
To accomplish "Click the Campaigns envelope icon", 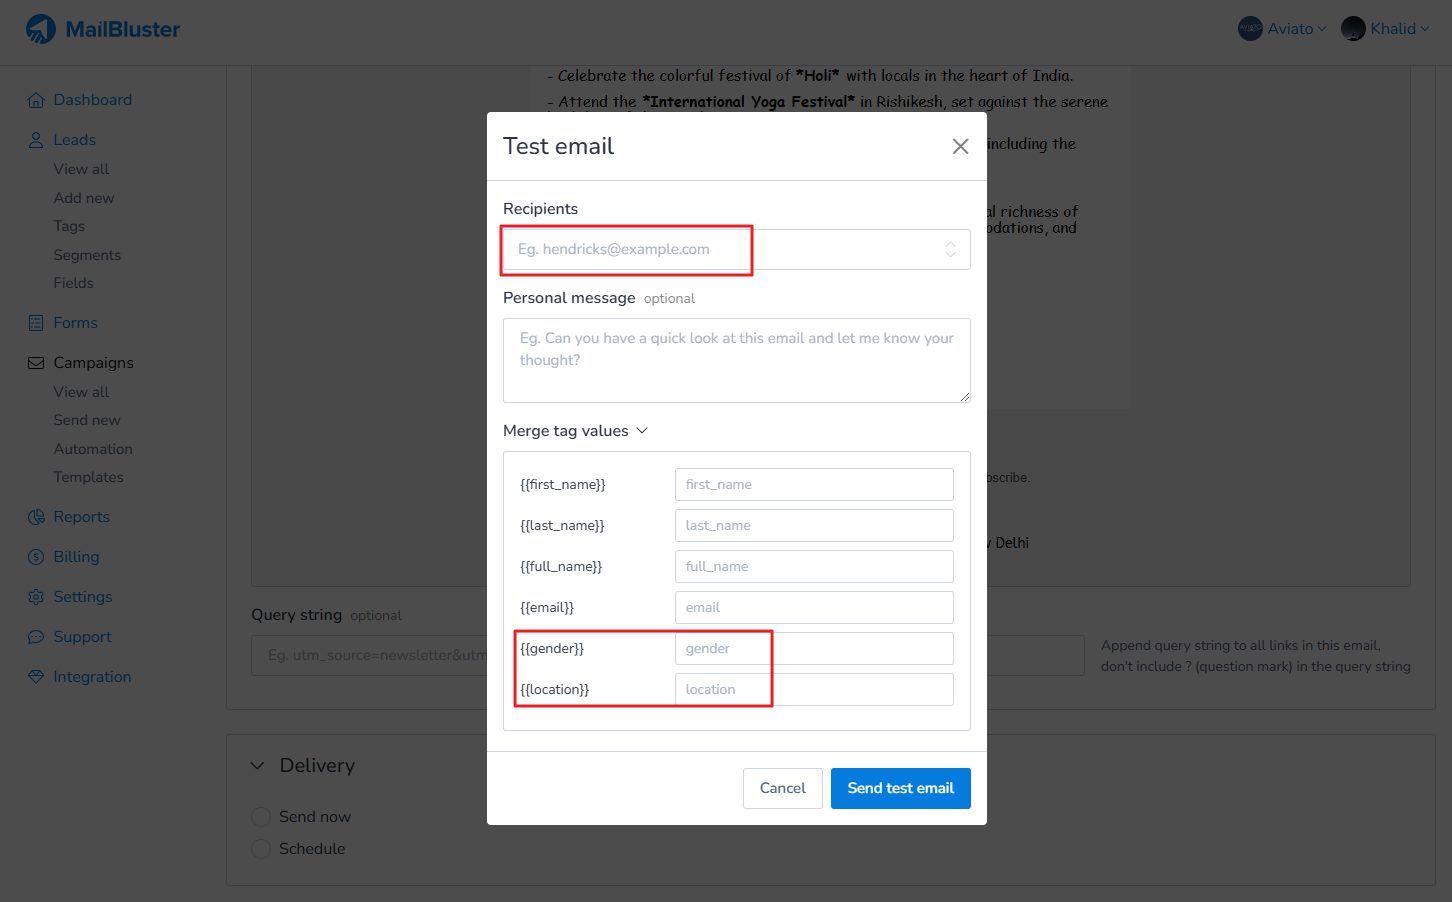I will [35, 362].
